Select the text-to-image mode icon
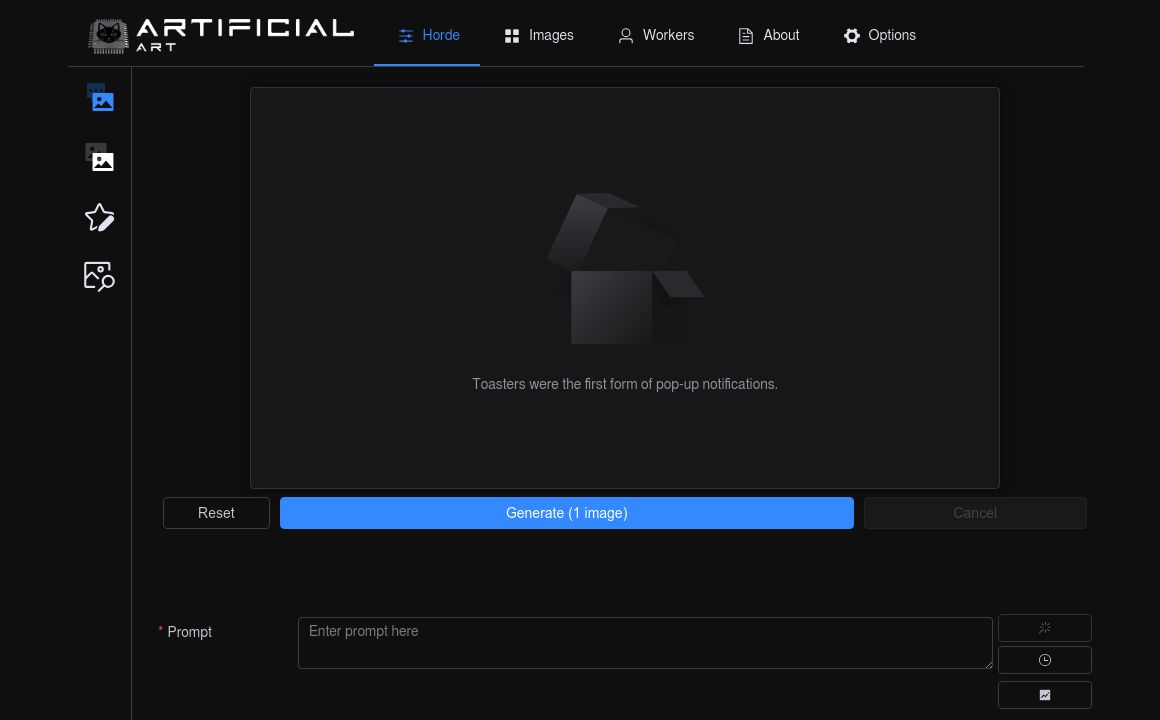Screen dimensions: 1160x720 (100, 98)
